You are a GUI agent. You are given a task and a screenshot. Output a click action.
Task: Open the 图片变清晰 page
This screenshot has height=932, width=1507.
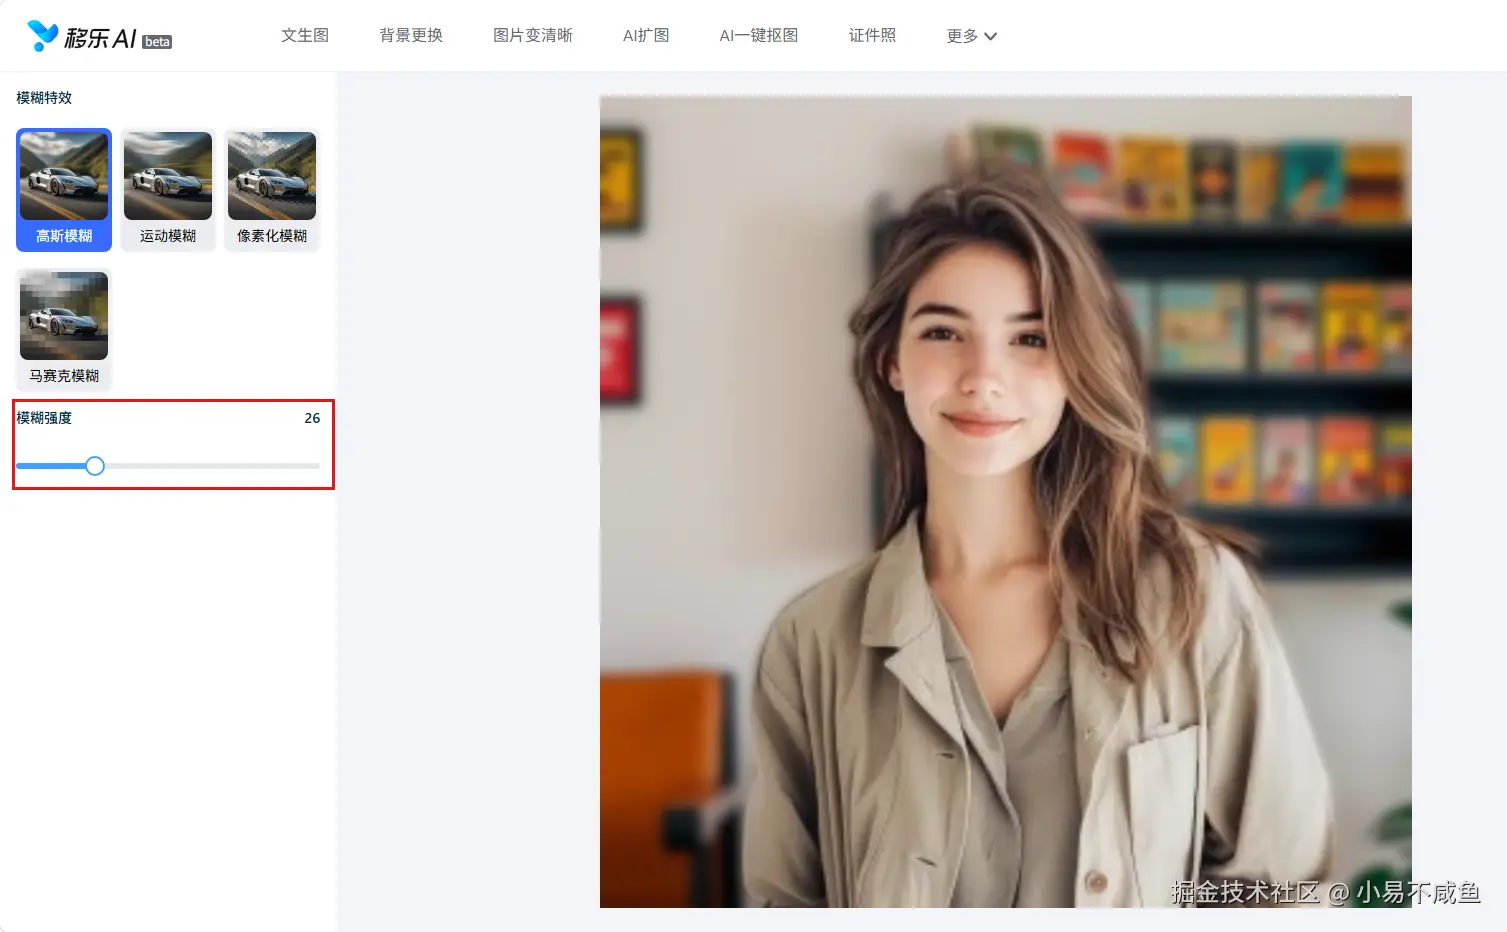[x=533, y=35]
